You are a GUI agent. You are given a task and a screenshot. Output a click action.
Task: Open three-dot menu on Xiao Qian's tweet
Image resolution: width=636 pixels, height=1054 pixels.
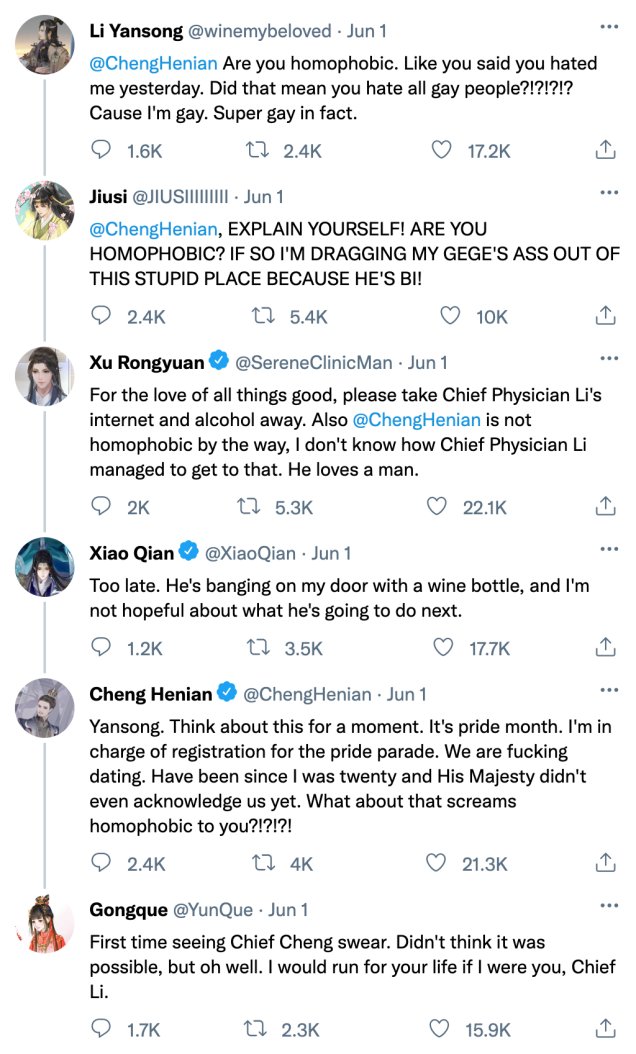tap(609, 549)
